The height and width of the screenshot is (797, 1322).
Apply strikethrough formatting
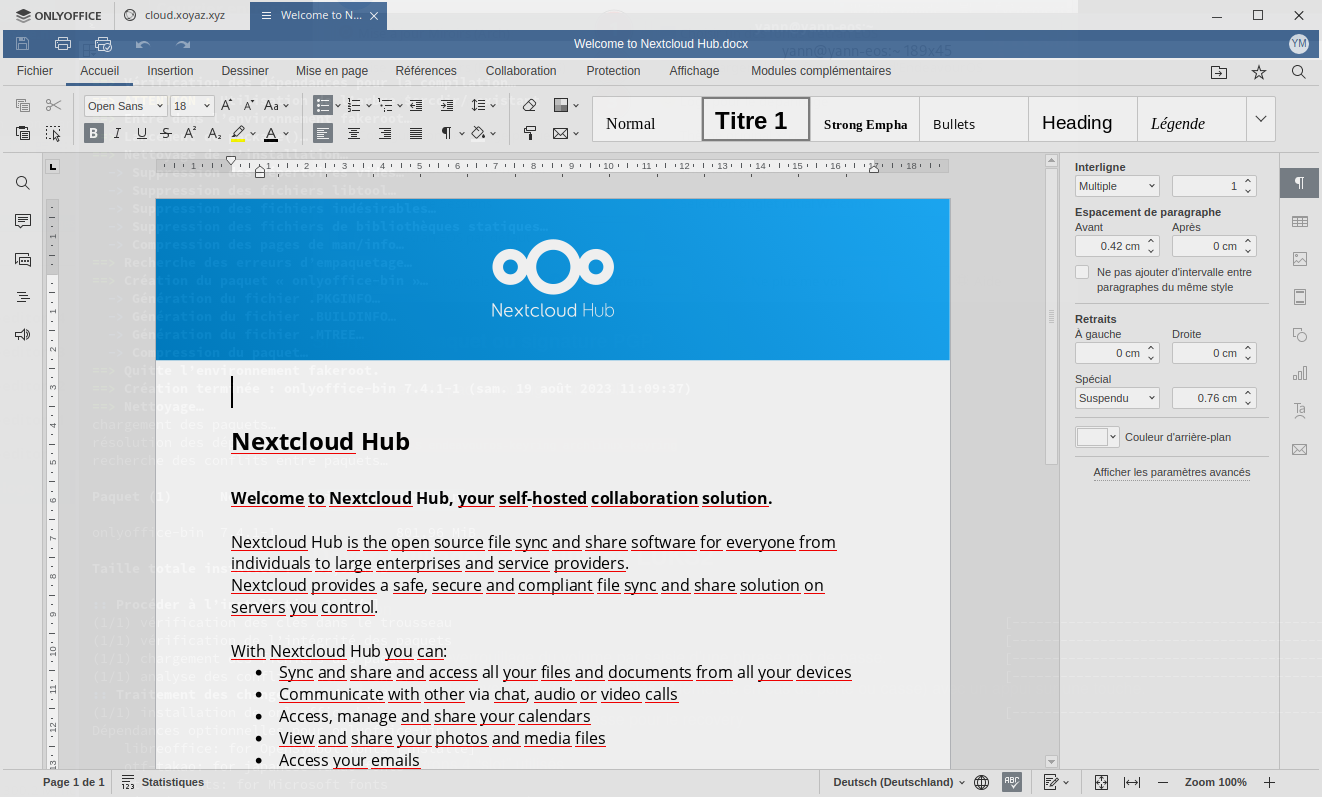click(166, 133)
